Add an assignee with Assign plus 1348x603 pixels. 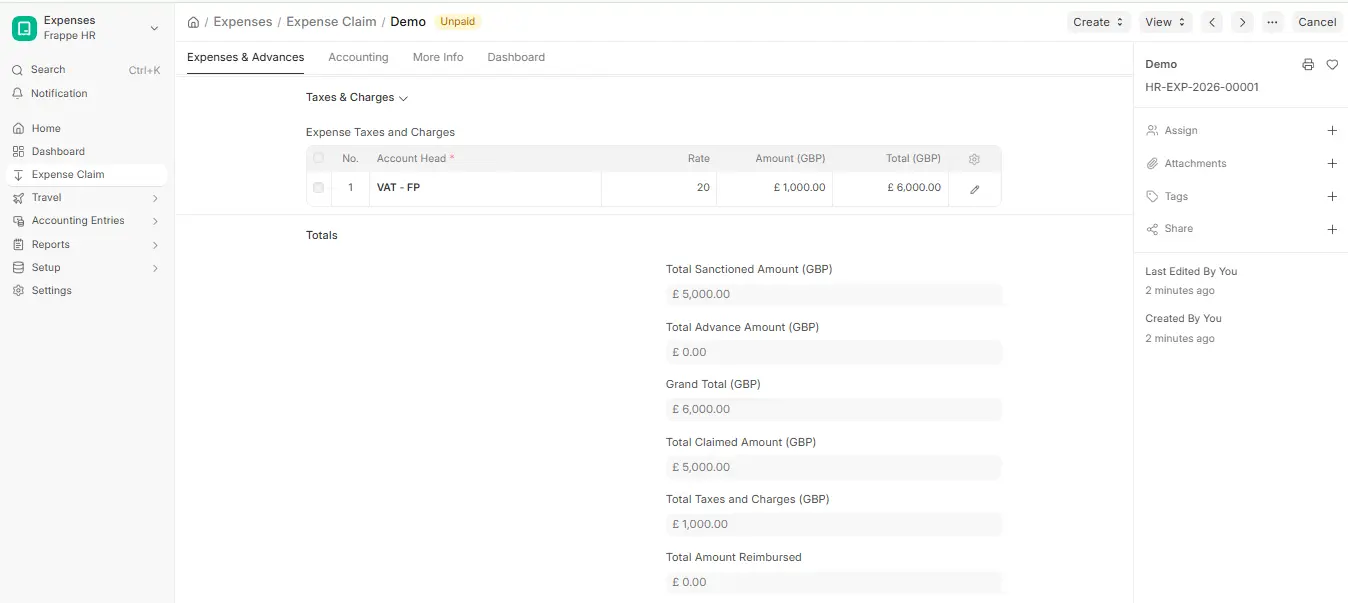pyautogui.click(x=1332, y=131)
